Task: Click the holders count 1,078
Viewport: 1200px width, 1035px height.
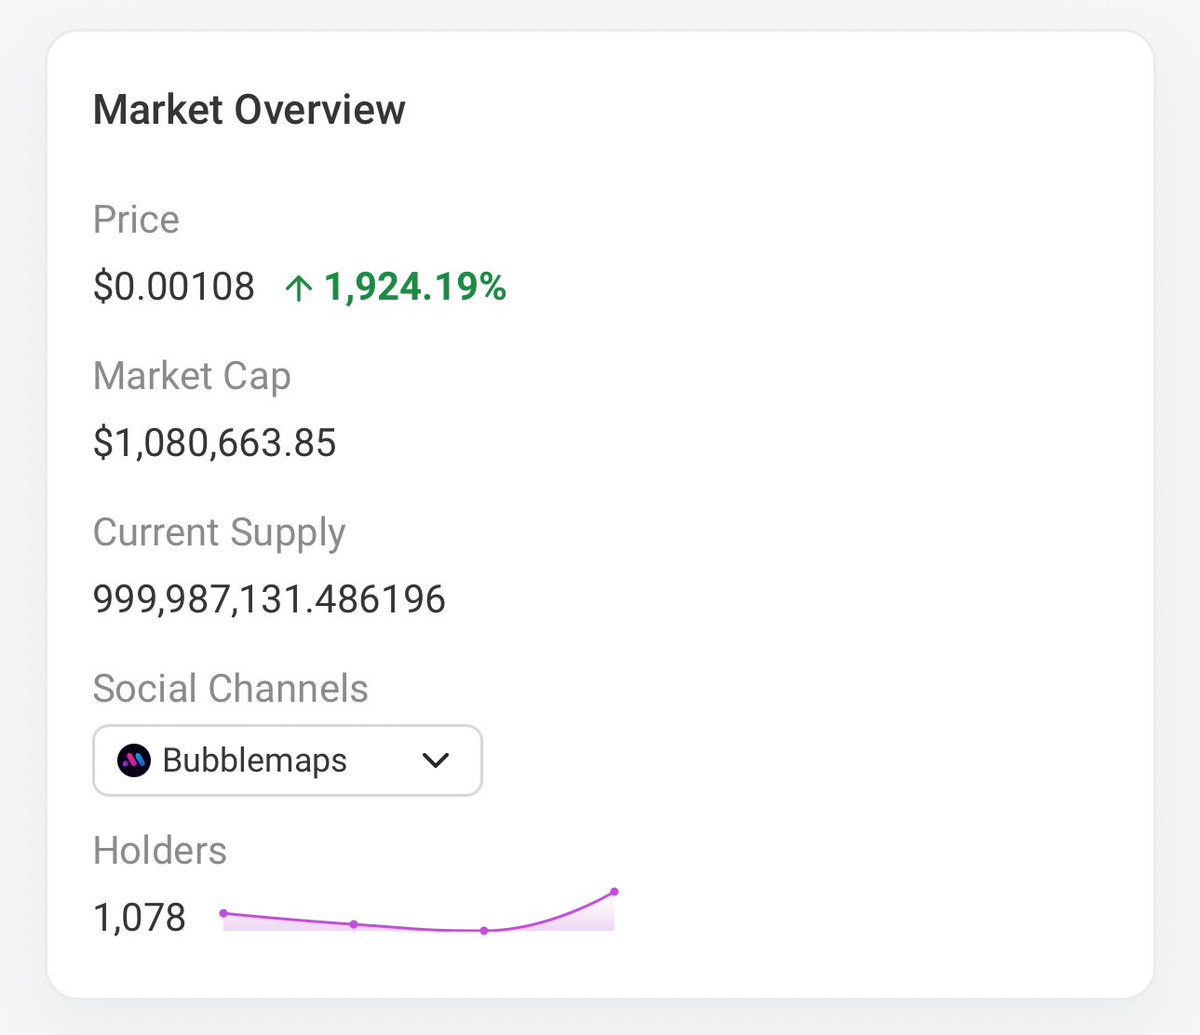Action: 139,917
